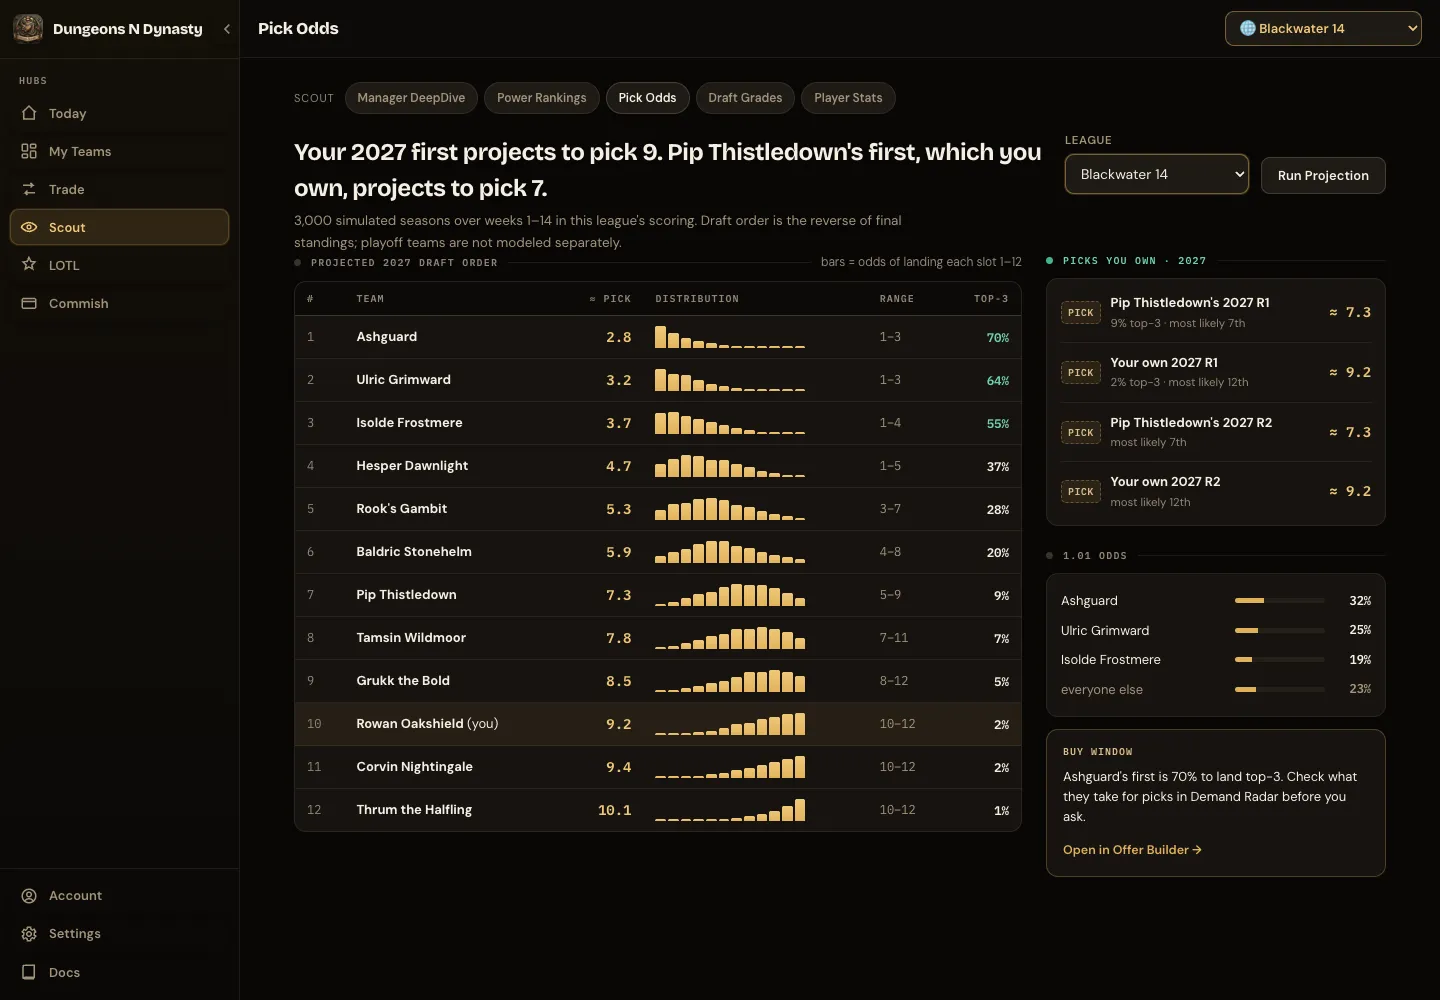This screenshot has height=1000, width=1440.
Task: Click the Run Projection button
Action: (x=1323, y=175)
